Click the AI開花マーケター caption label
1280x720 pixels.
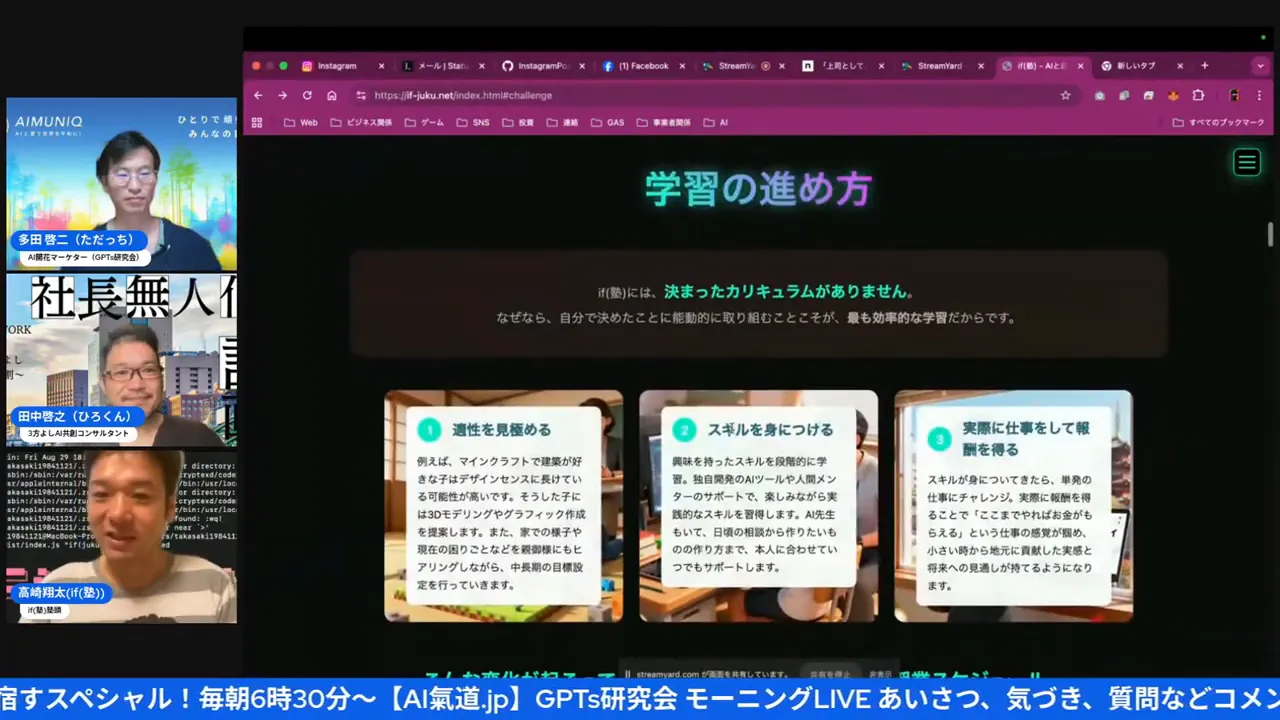coord(84,257)
